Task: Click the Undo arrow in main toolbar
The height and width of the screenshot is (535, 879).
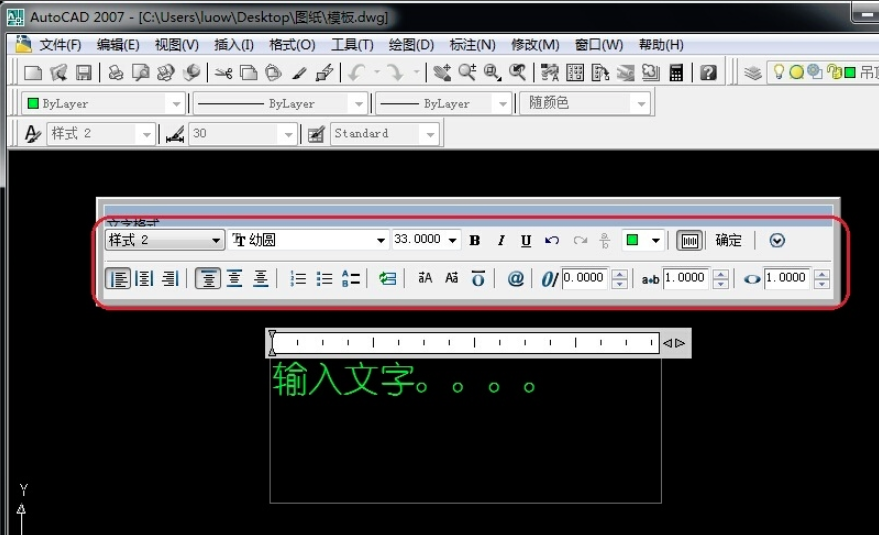Action: pyautogui.click(x=357, y=72)
